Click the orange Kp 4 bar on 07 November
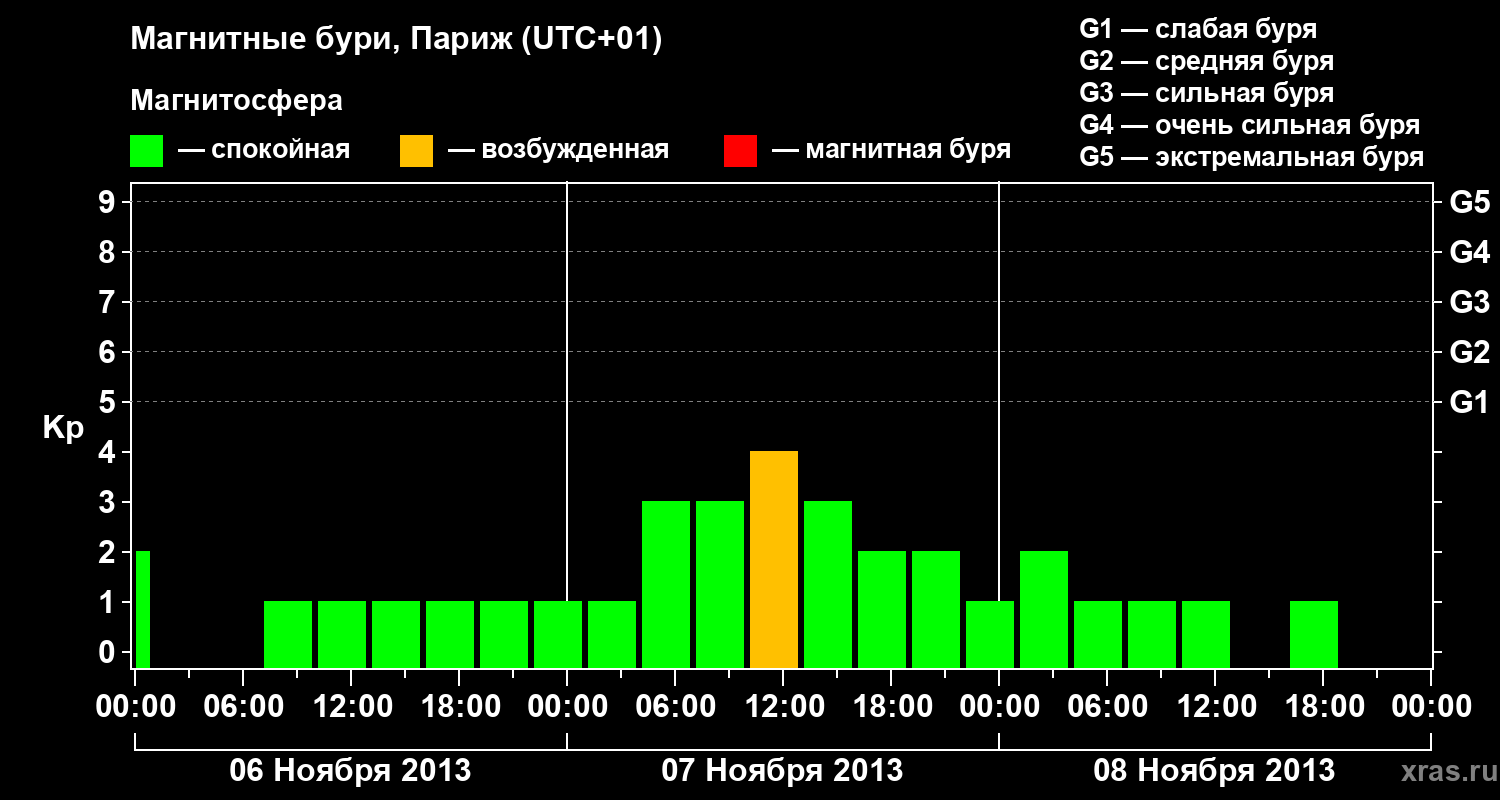Image resolution: width=1500 pixels, height=800 pixels. (774, 560)
